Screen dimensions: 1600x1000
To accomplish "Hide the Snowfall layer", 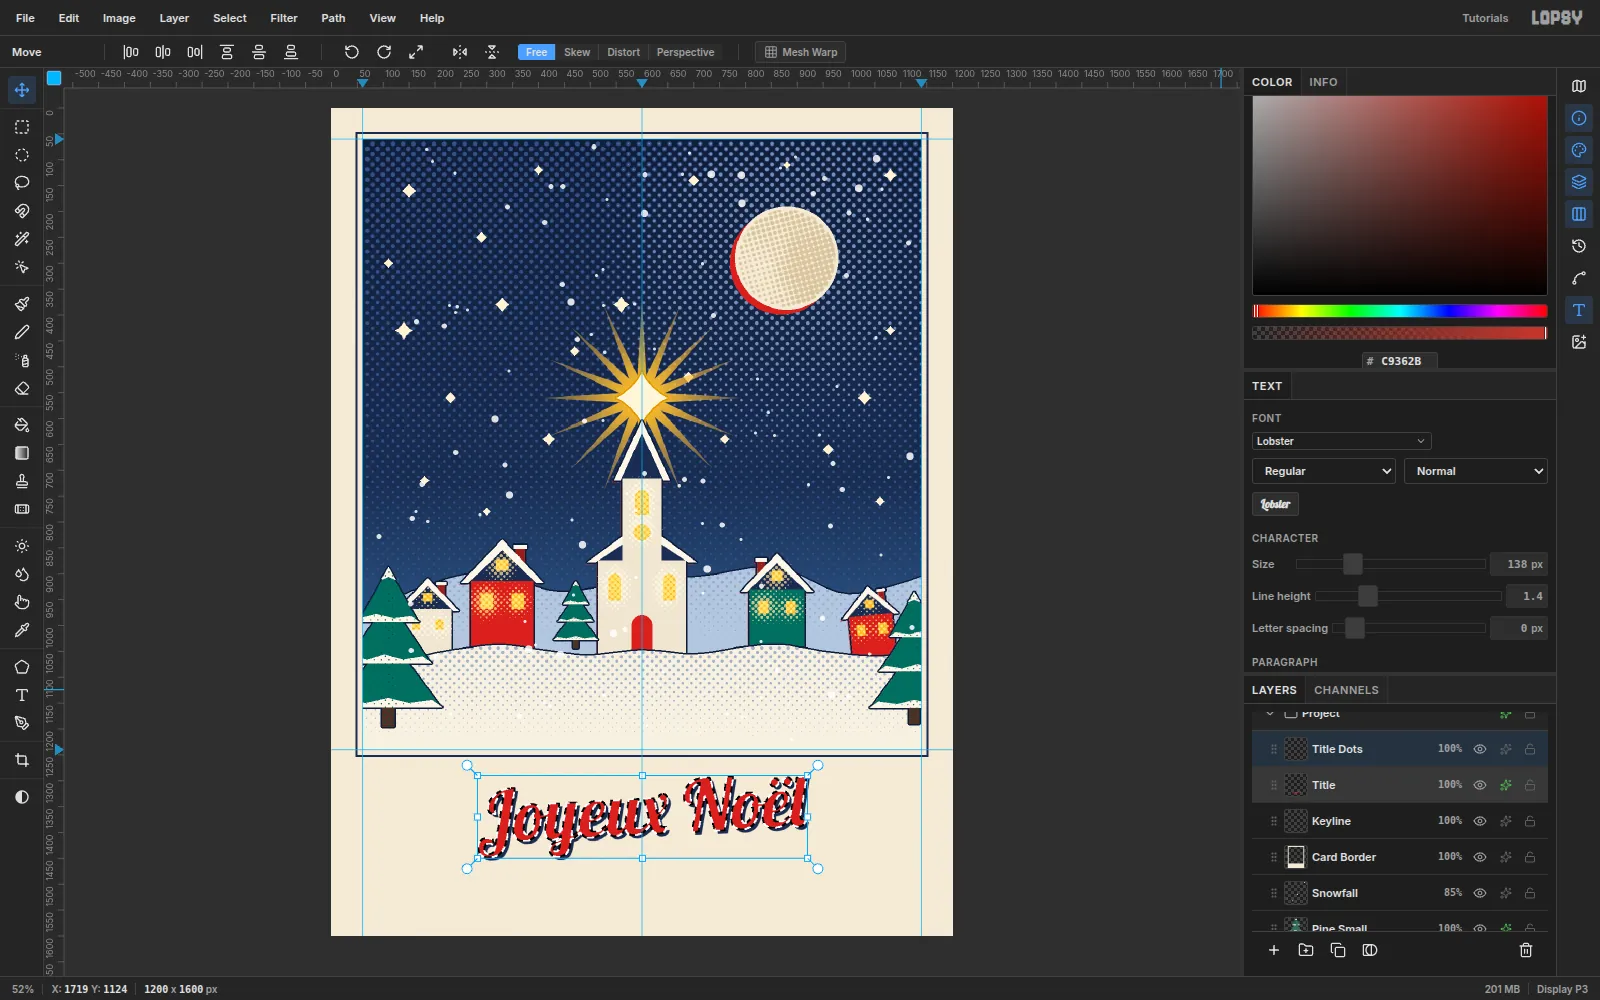I will click(1480, 893).
